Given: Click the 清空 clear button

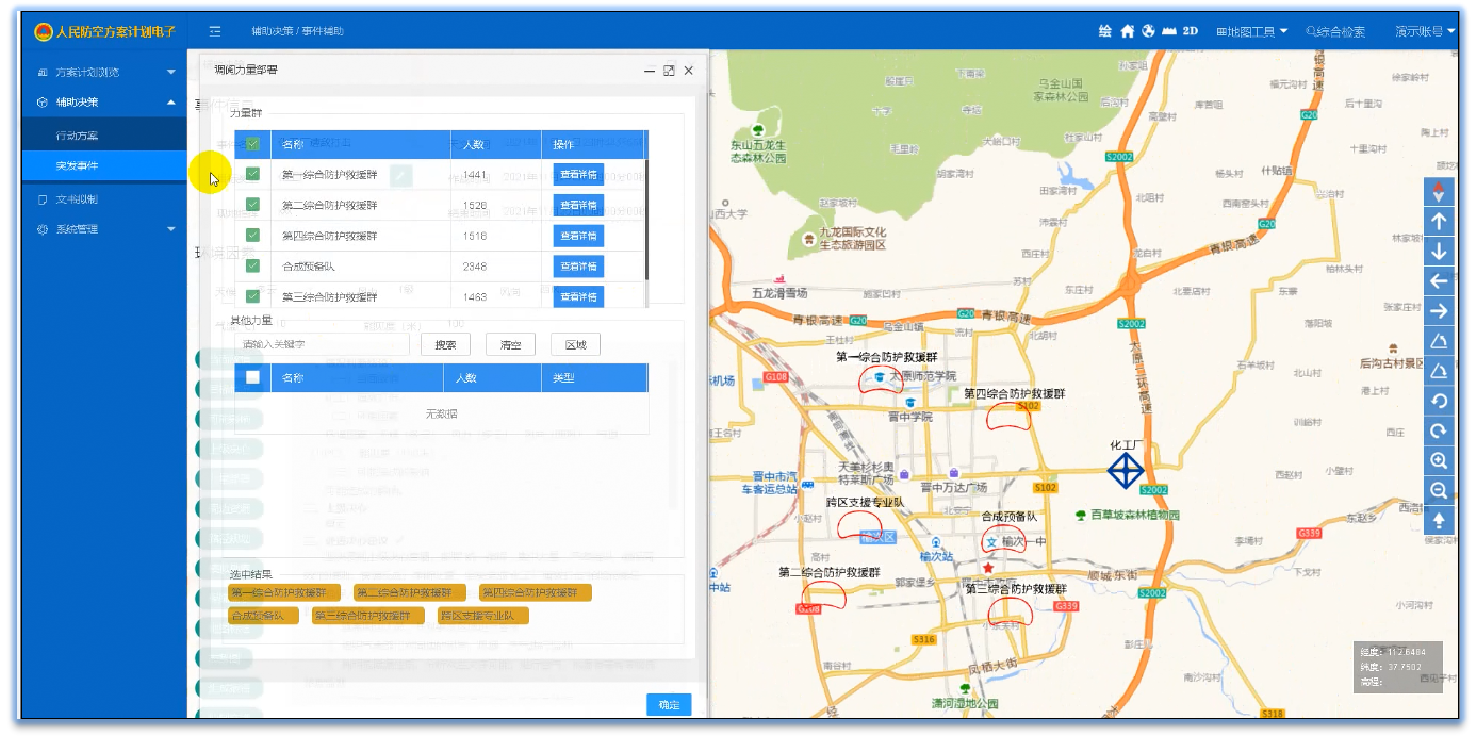Looking at the screenshot, I should [511, 345].
